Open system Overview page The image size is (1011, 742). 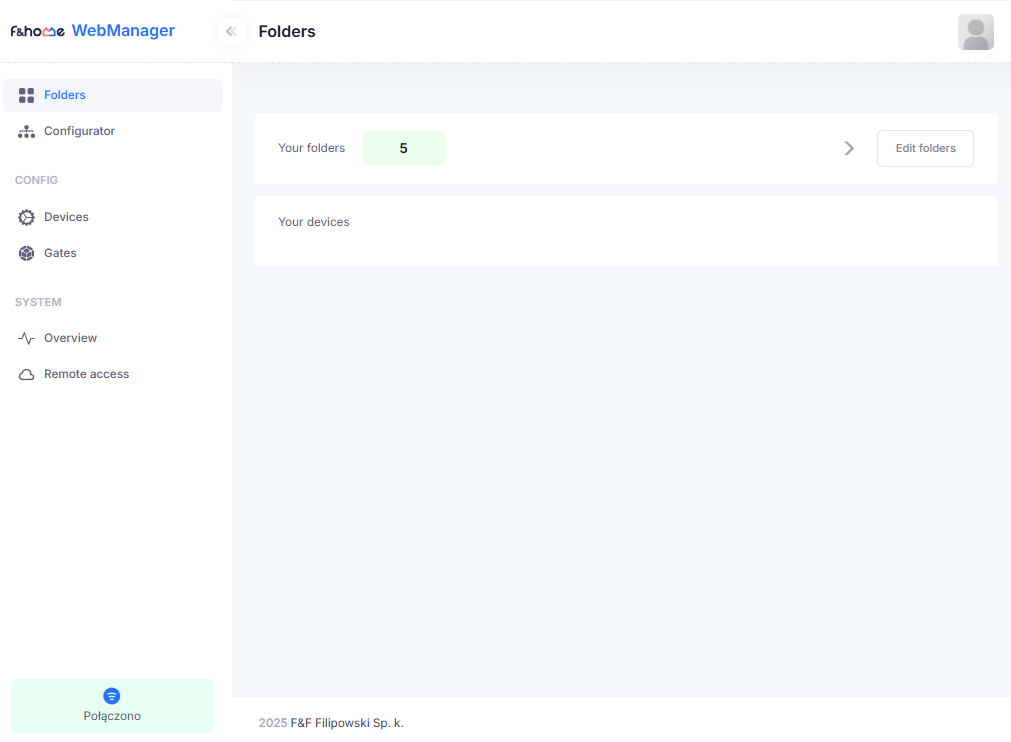(113, 338)
